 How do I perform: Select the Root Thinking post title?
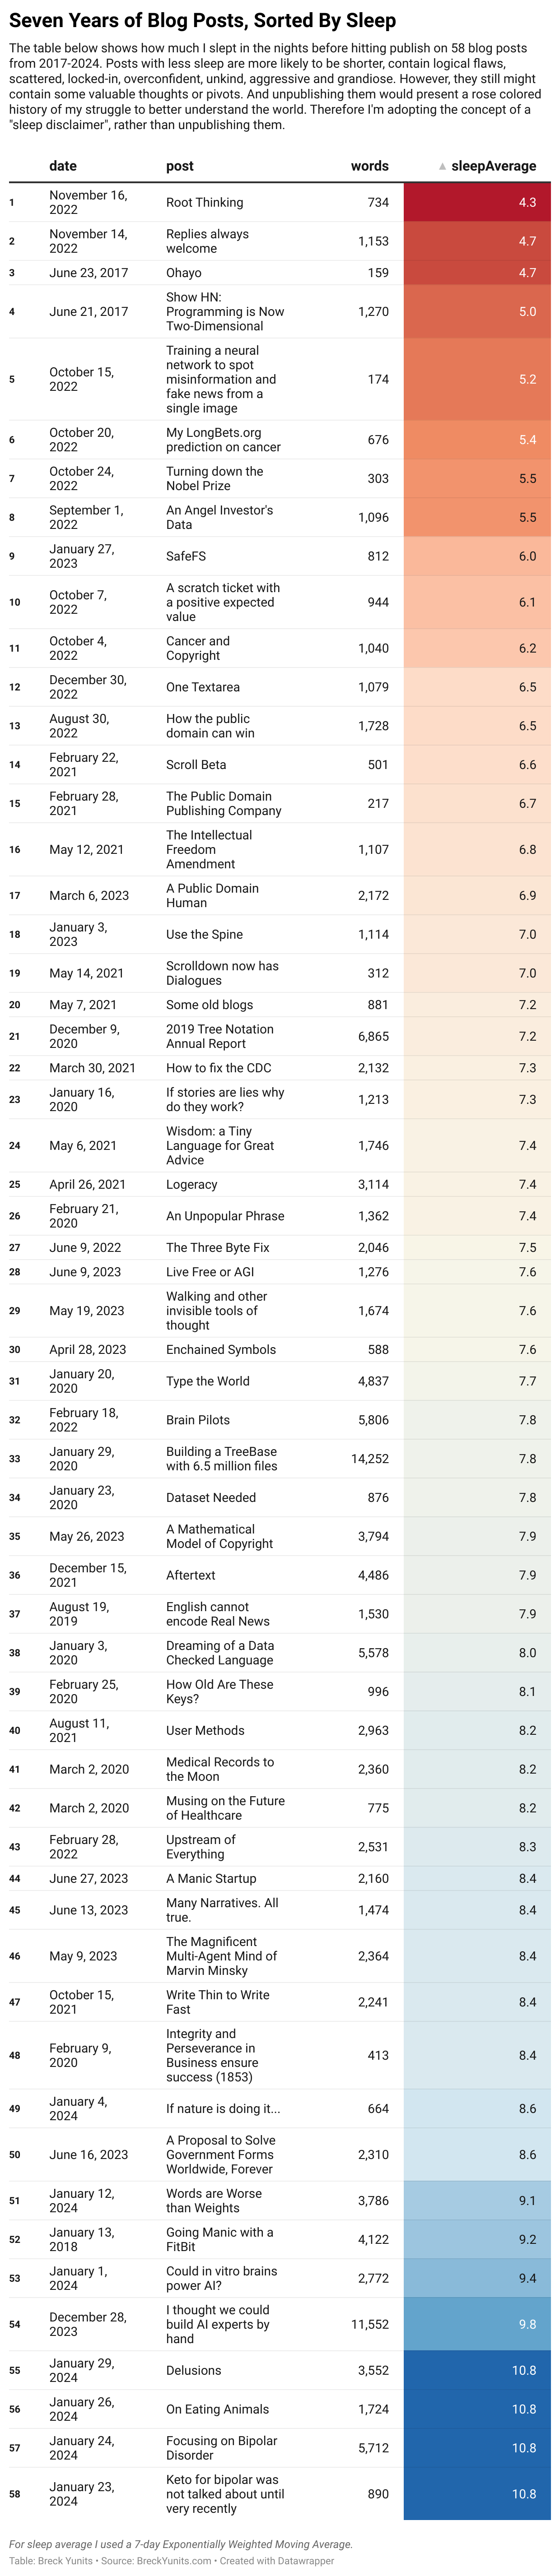tap(204, 202)
